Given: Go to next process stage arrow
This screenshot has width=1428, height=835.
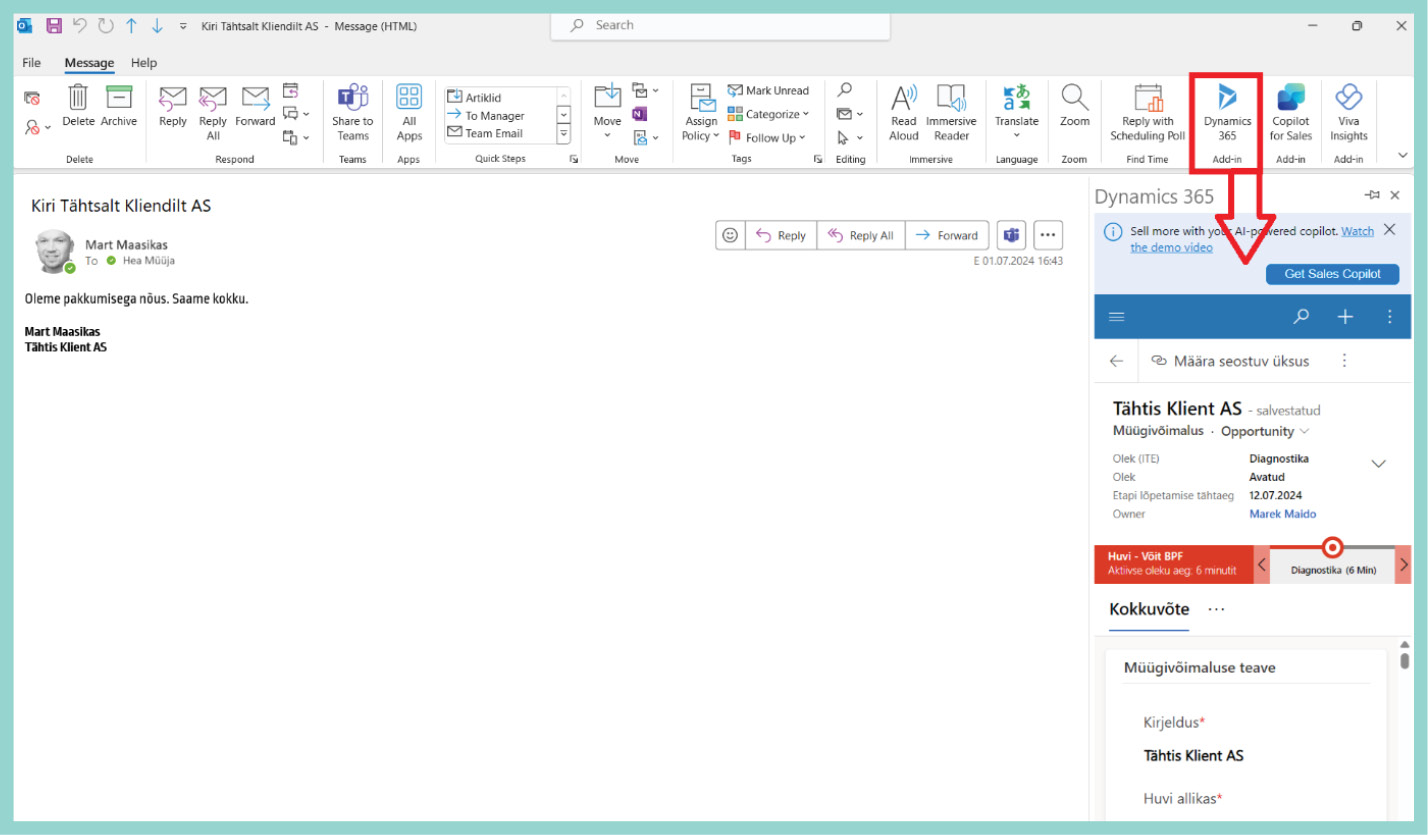Looking at the screenshot, I should tap(1403, 565).
